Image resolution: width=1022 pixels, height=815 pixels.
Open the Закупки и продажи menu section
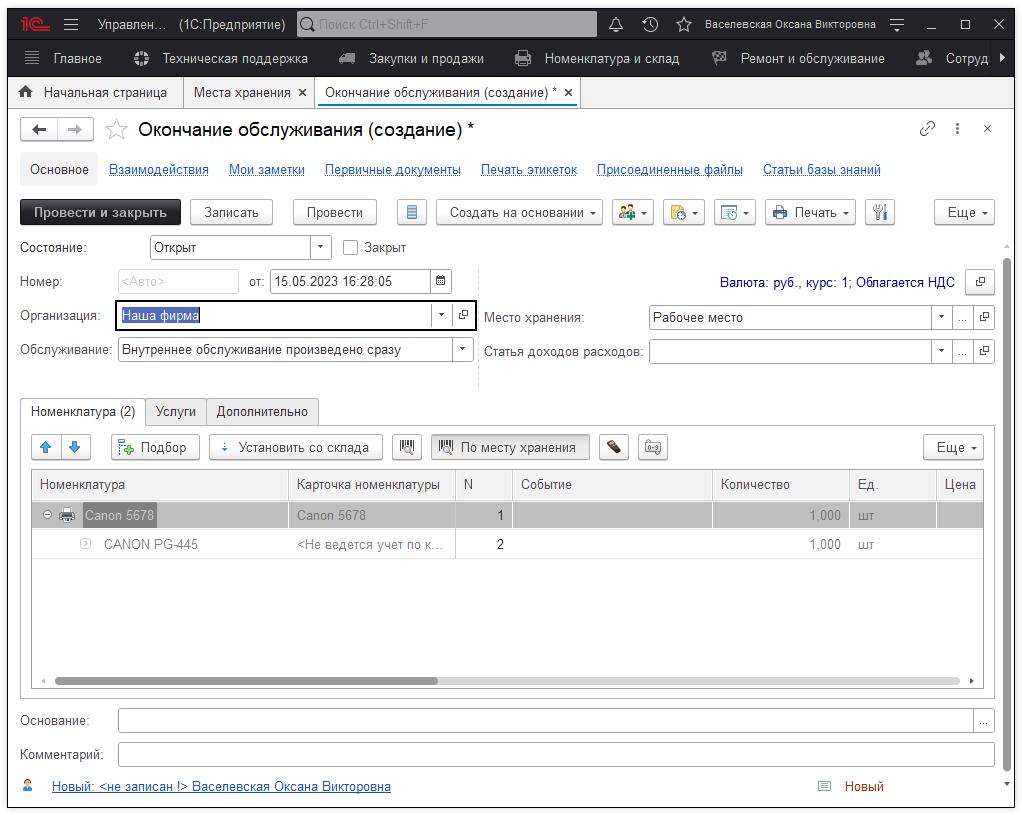(425, 58)
